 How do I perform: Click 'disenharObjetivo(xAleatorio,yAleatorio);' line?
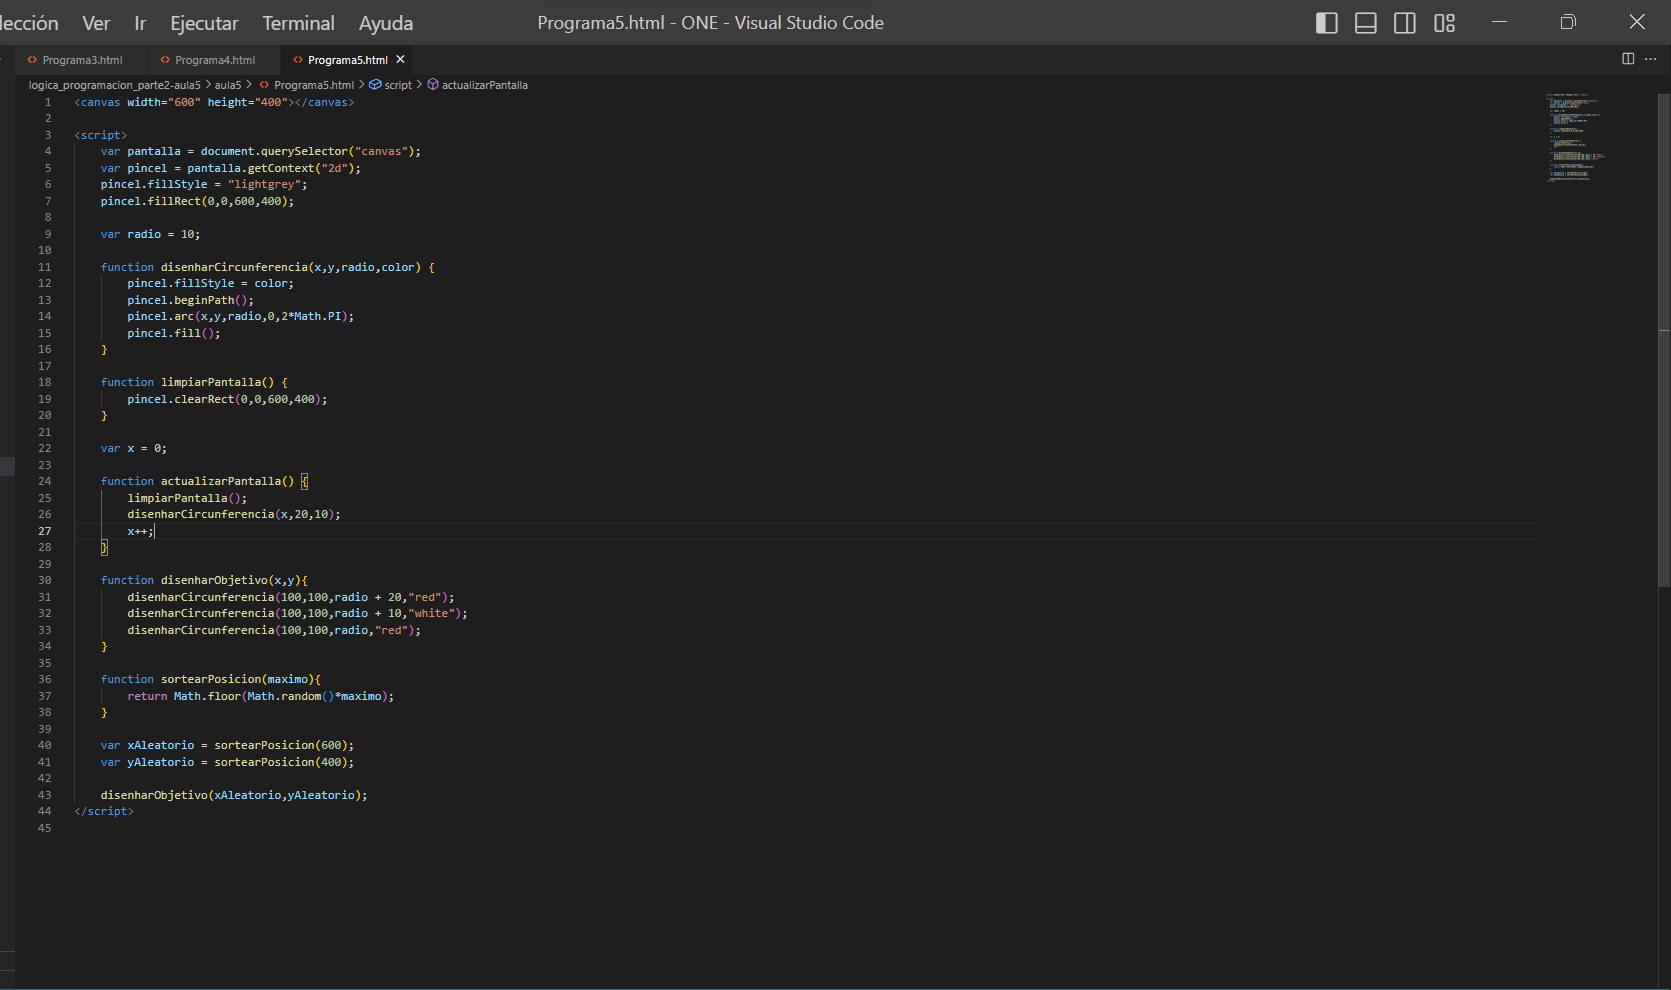point(234,795)
